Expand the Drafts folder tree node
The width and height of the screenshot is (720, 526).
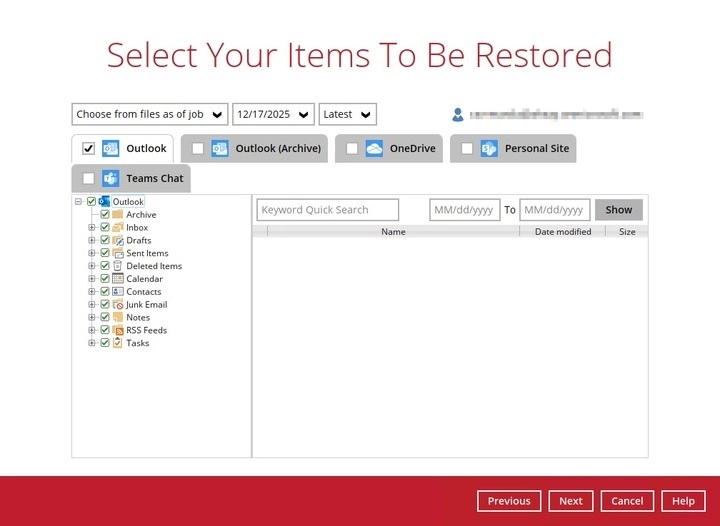pyautogui.click(x=92, y=240)
